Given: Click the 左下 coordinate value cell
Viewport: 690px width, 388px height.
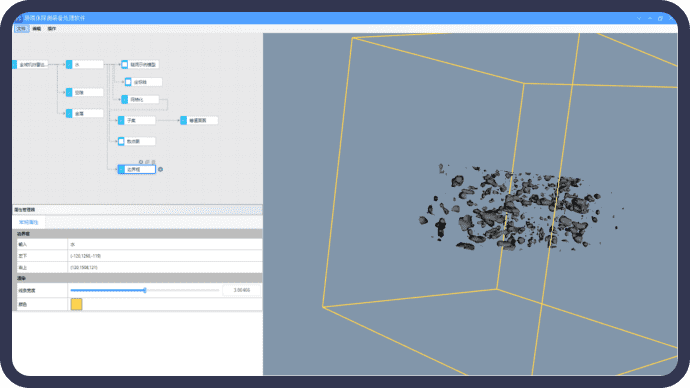Looking at the screenshot, I should tap(165, 256).
